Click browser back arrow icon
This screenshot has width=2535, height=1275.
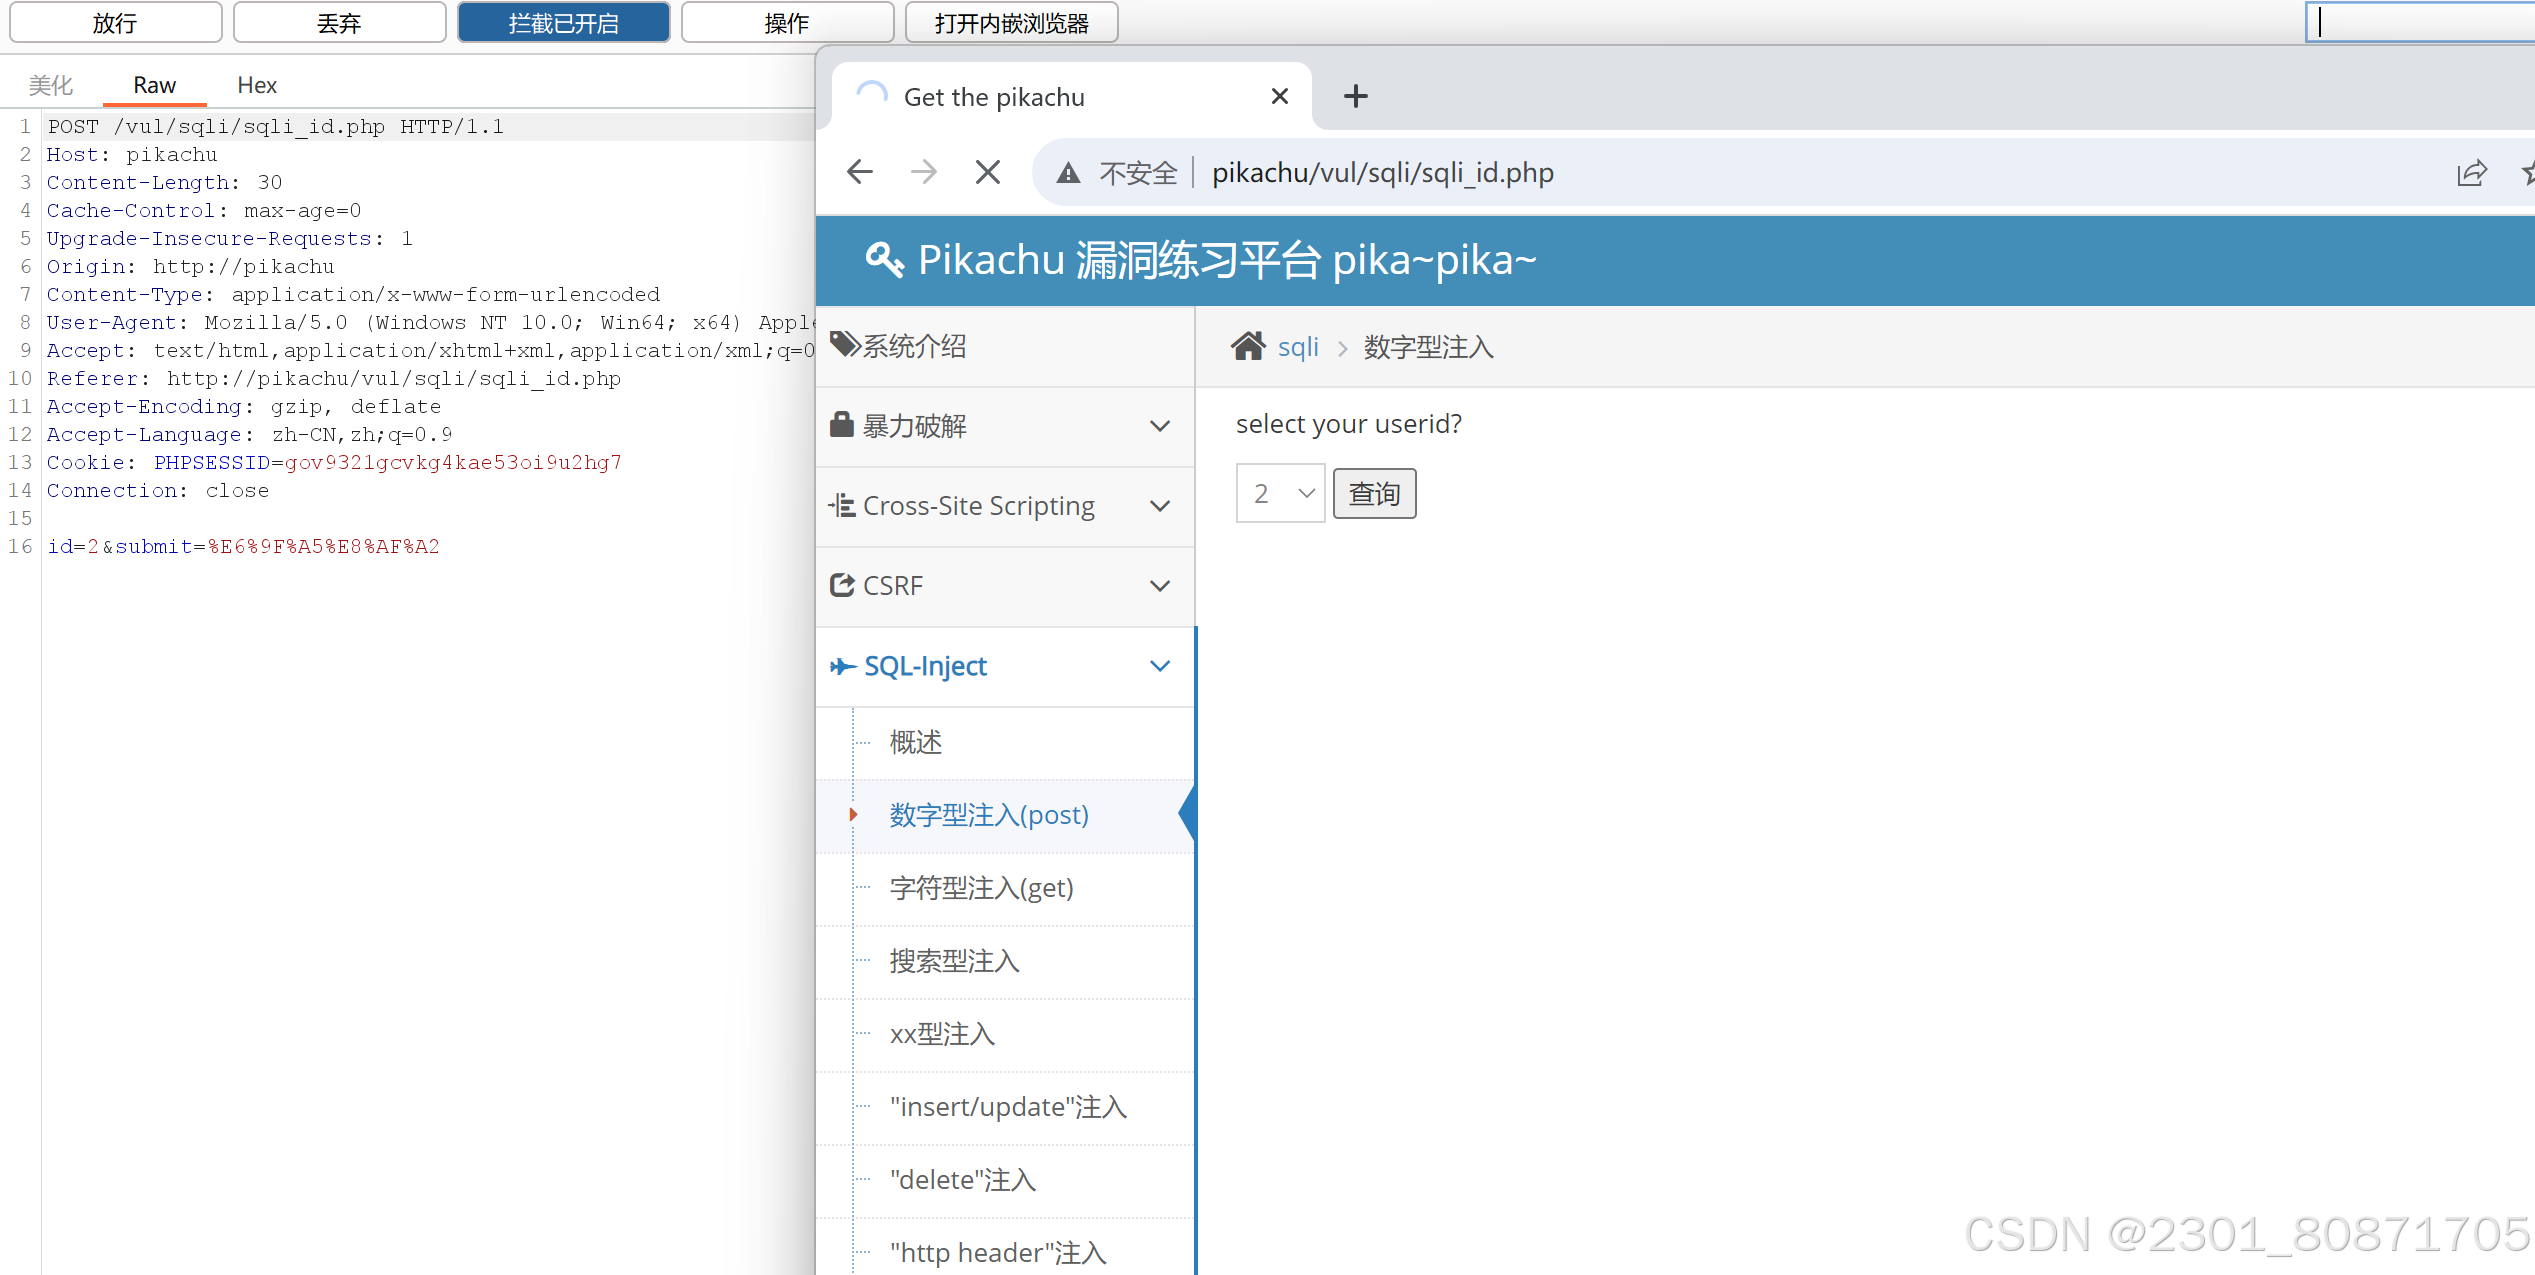tap(860, 172)
